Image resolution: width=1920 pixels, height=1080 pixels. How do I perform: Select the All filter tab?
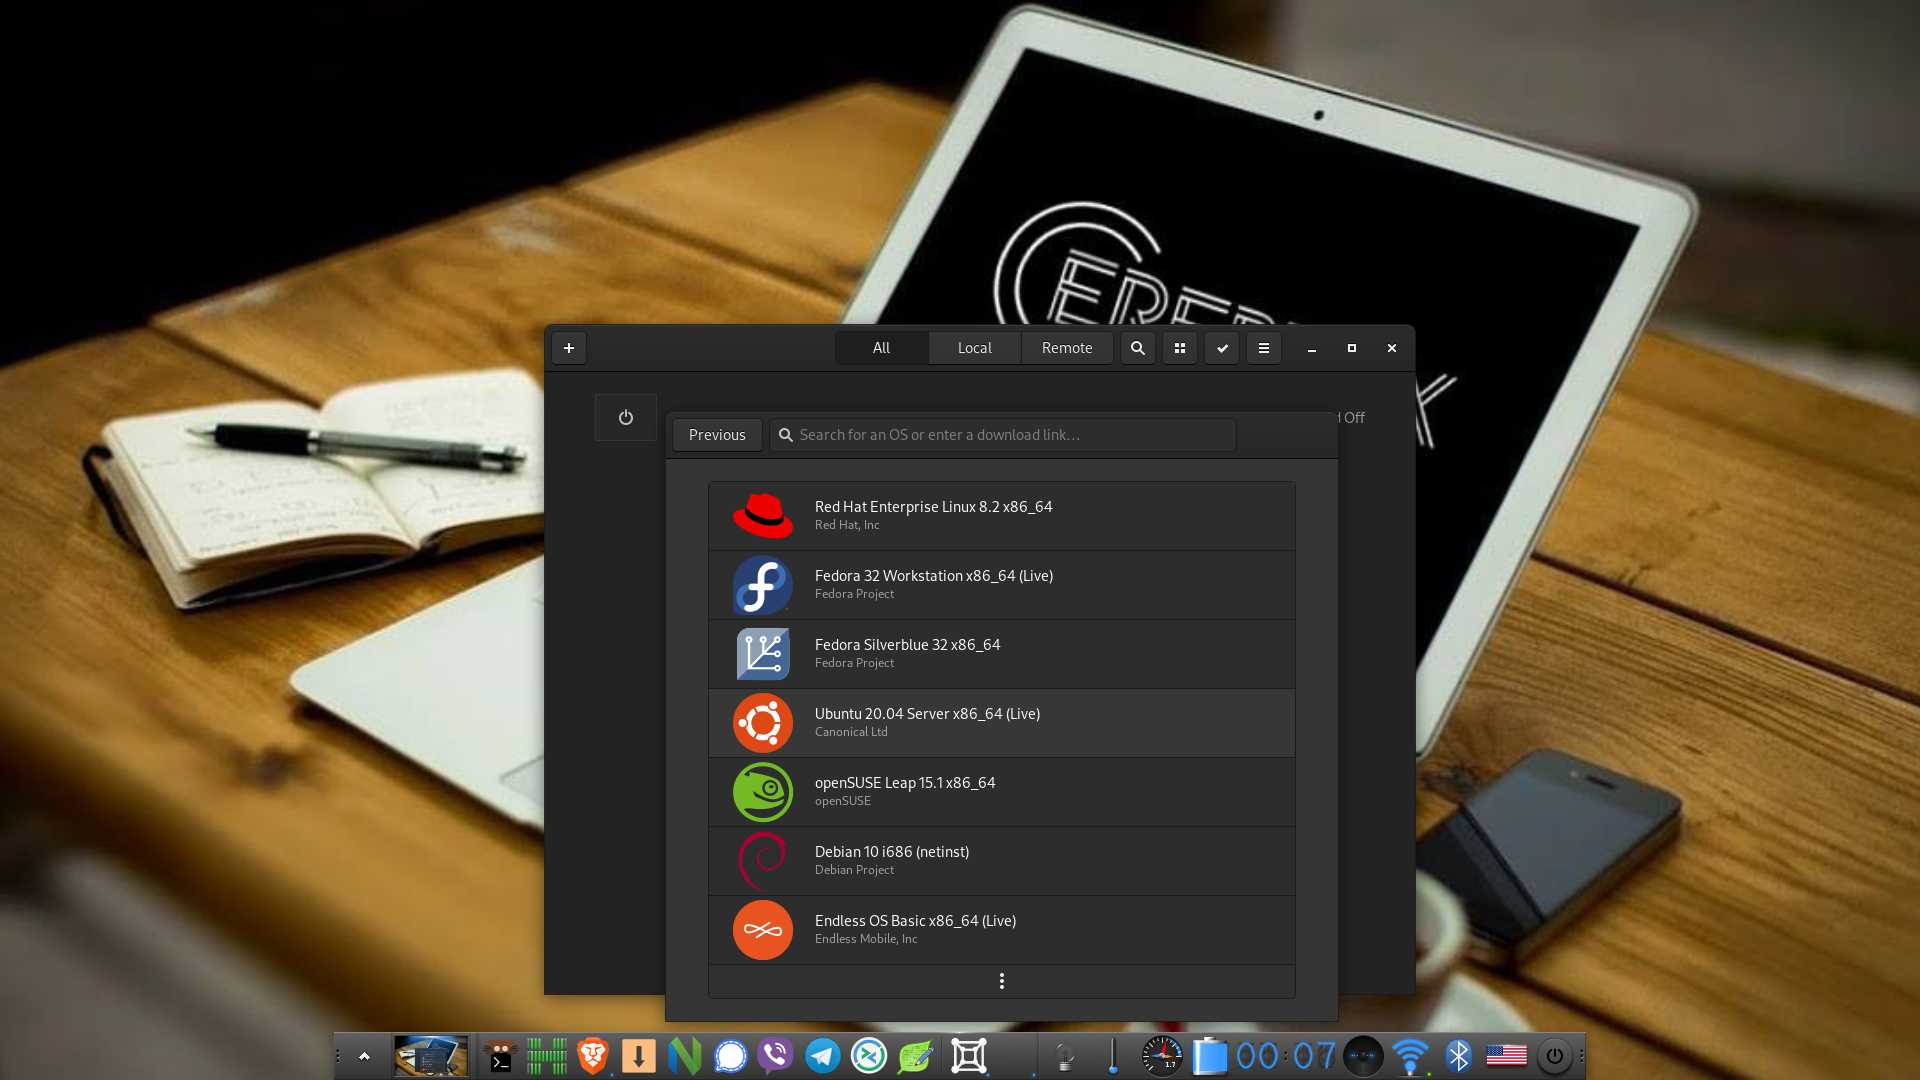(x=881, y=348)
